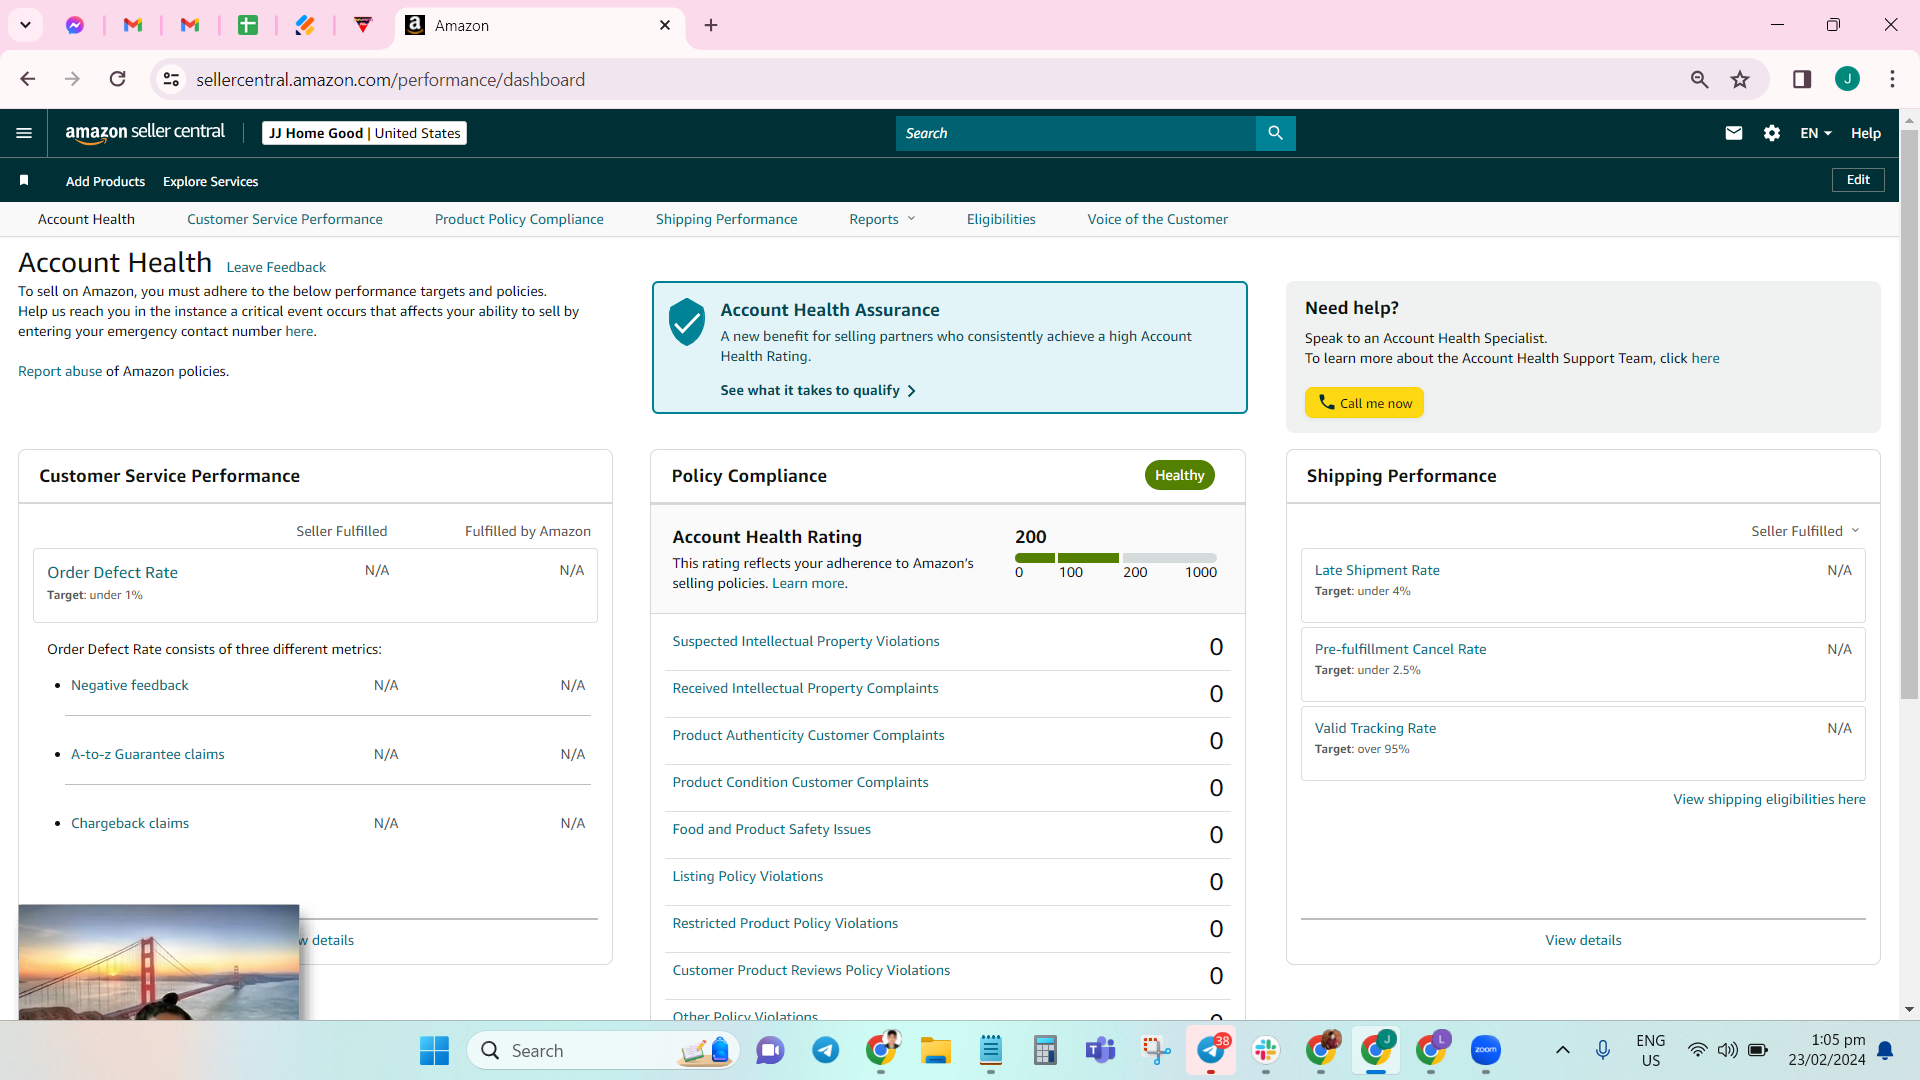This screenshot has height=1080, width=1920.
Task: Open the Seller Central messages envelope icon
Action: (1734, 133)
